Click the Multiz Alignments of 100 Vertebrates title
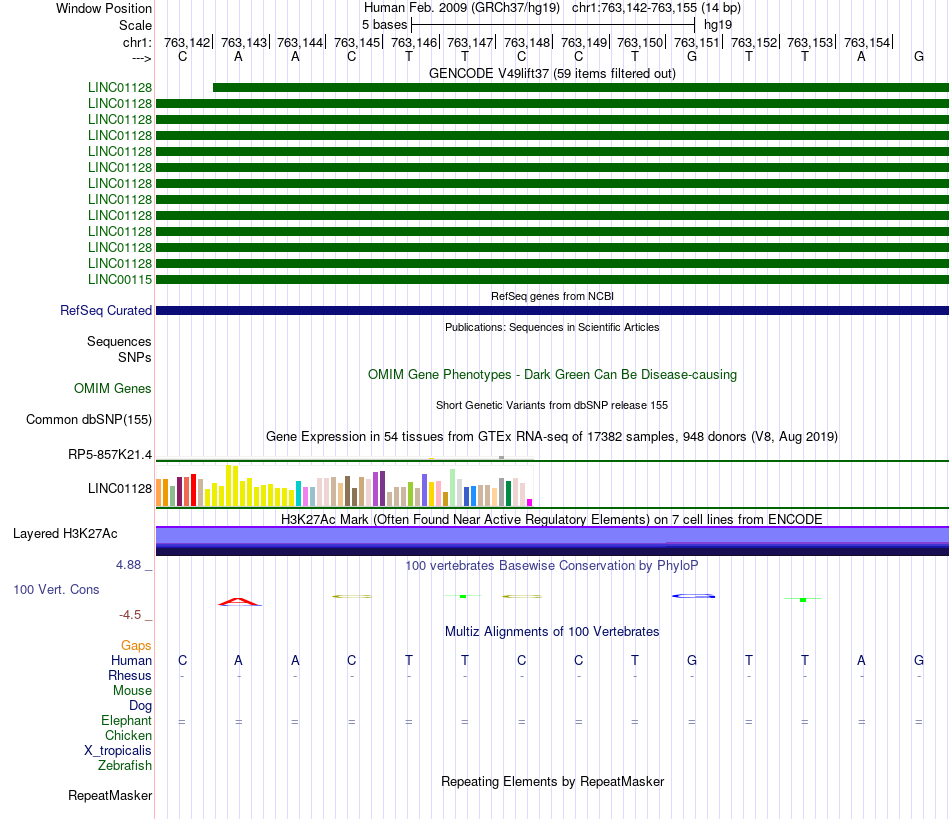This screenshot has width=950, height=819. (x=552, y=631)
